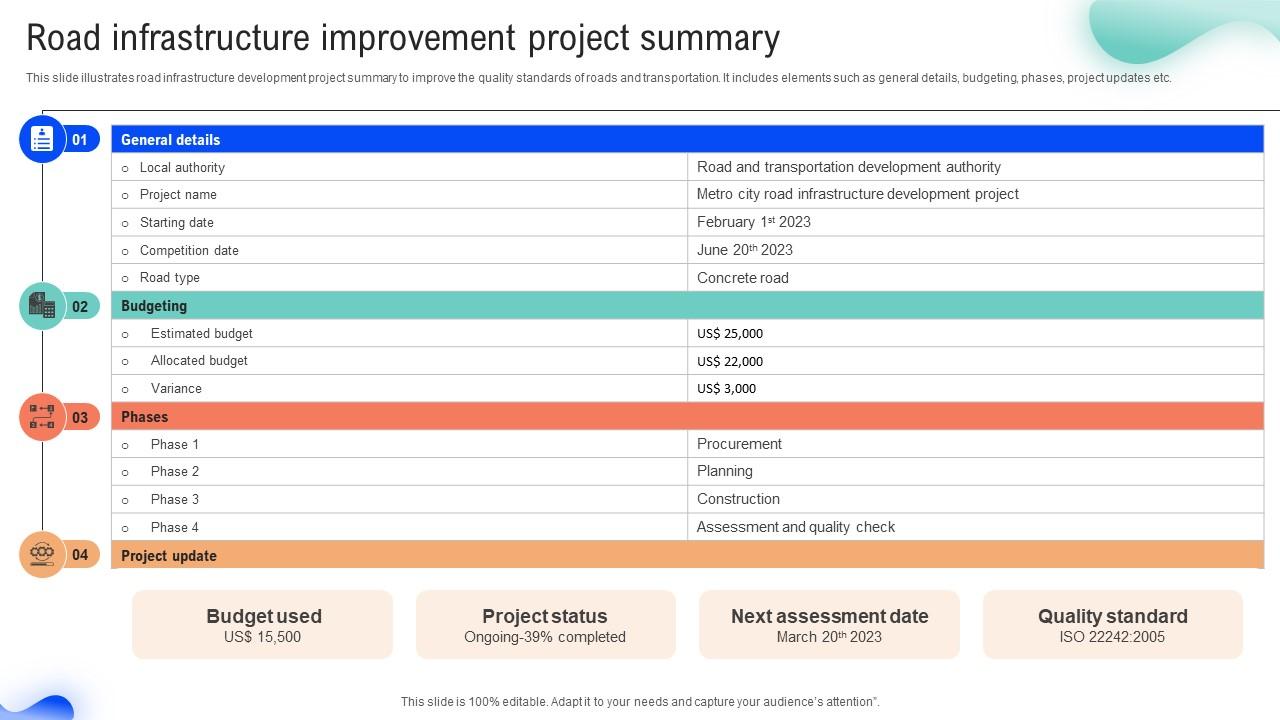Image resolution: width=1280 pixels, height=720 pixels.
Task: Click the General details blue header bar
Action: [687, 140]
